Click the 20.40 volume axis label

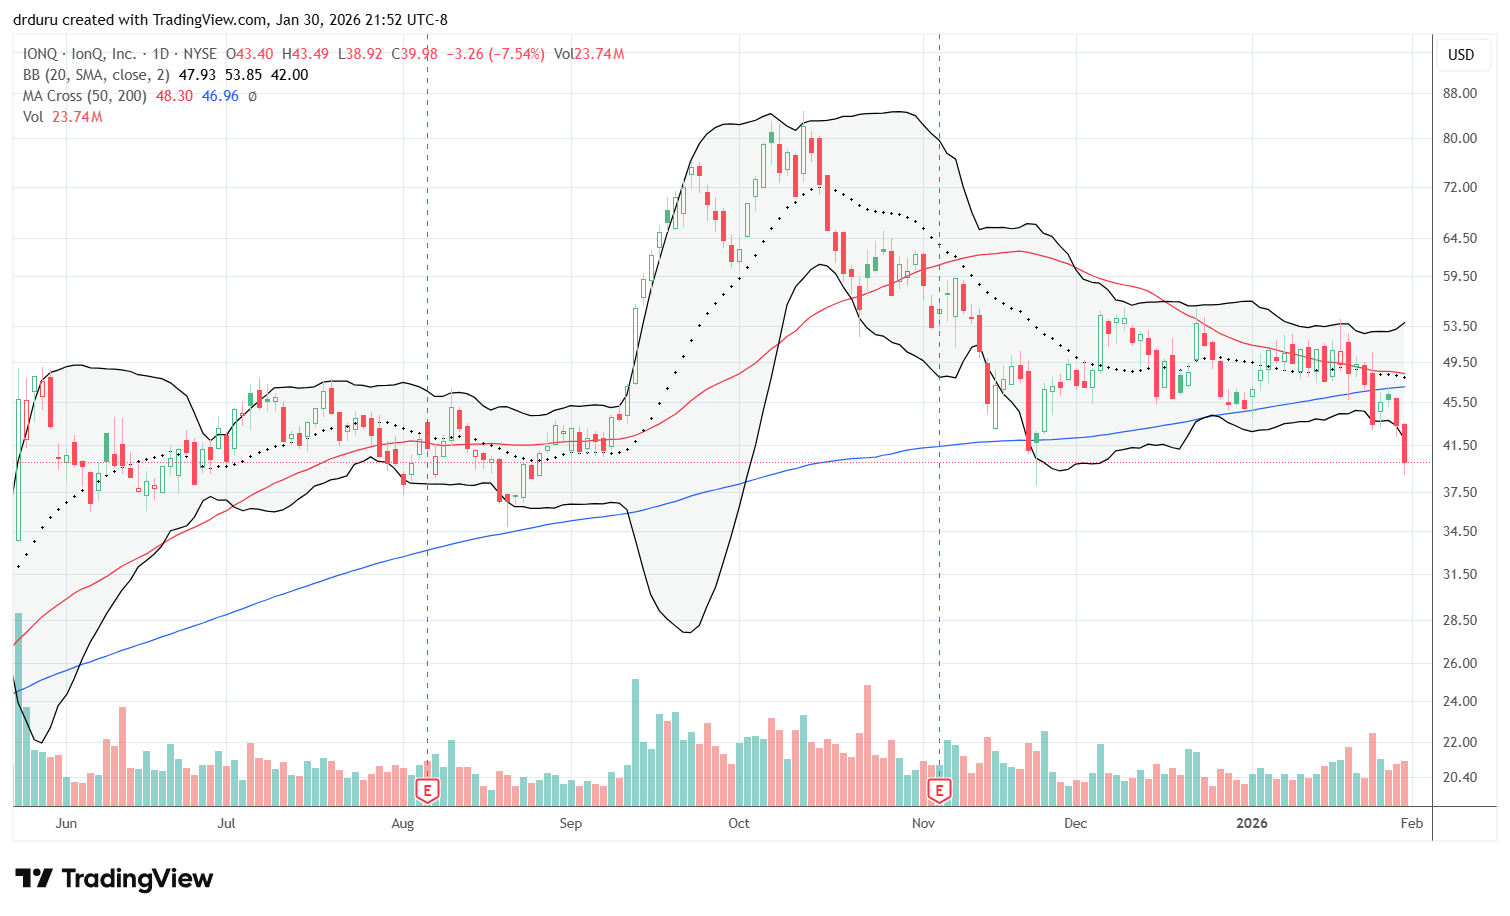1460,777
